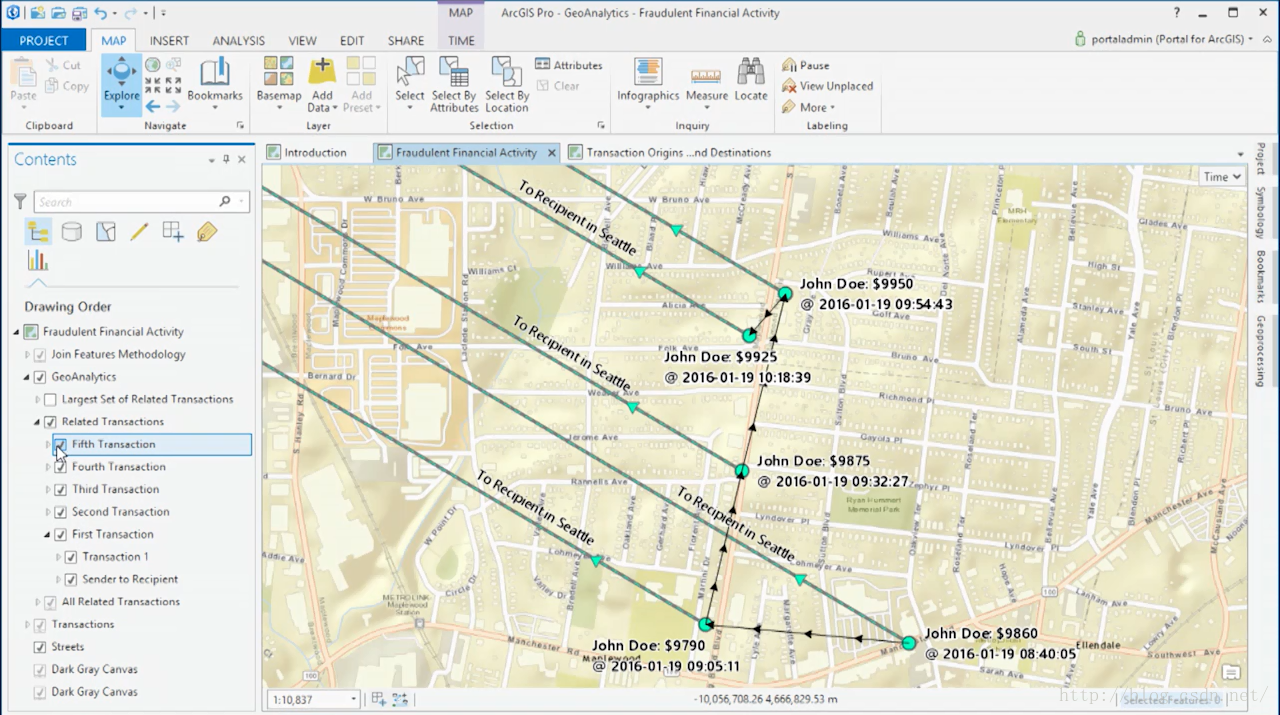The image size is (1280, 715).
Task: Switch to the EDIT ribbon tab
Action: pos(352,40)
